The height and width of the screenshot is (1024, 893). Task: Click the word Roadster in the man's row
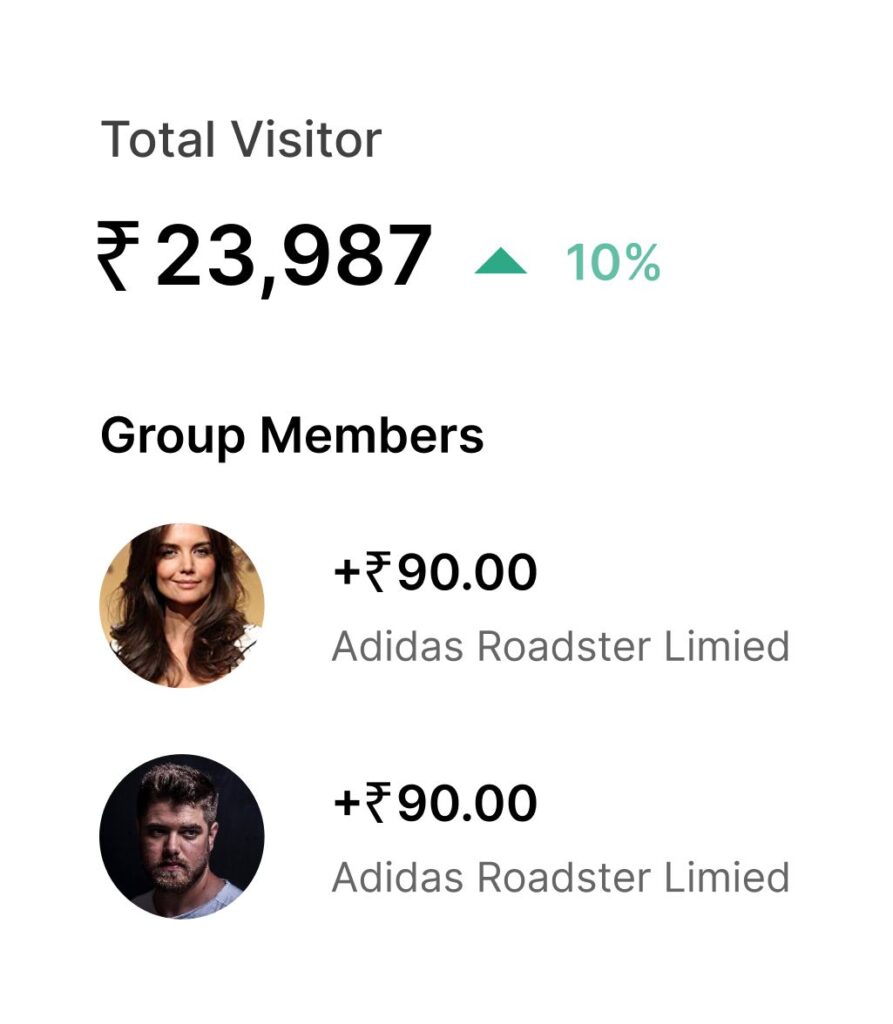[564, 877]
